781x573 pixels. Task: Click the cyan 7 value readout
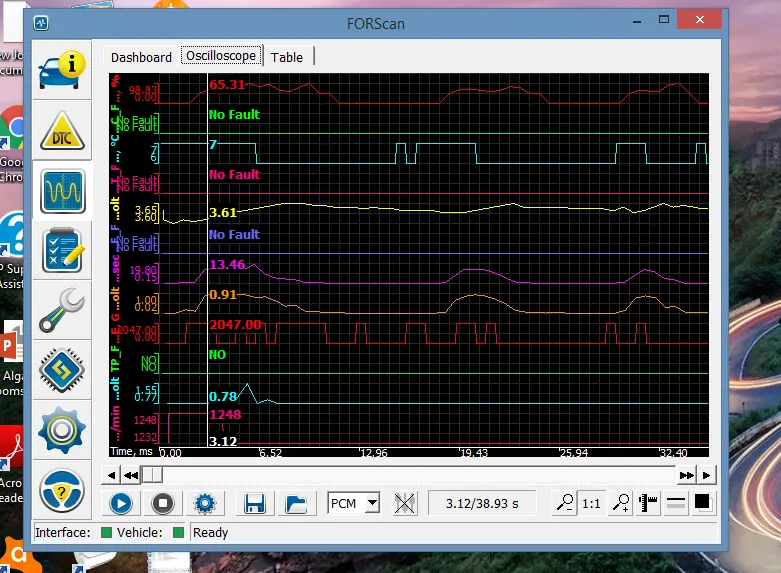pyautogui.click(x=213, y=144)
